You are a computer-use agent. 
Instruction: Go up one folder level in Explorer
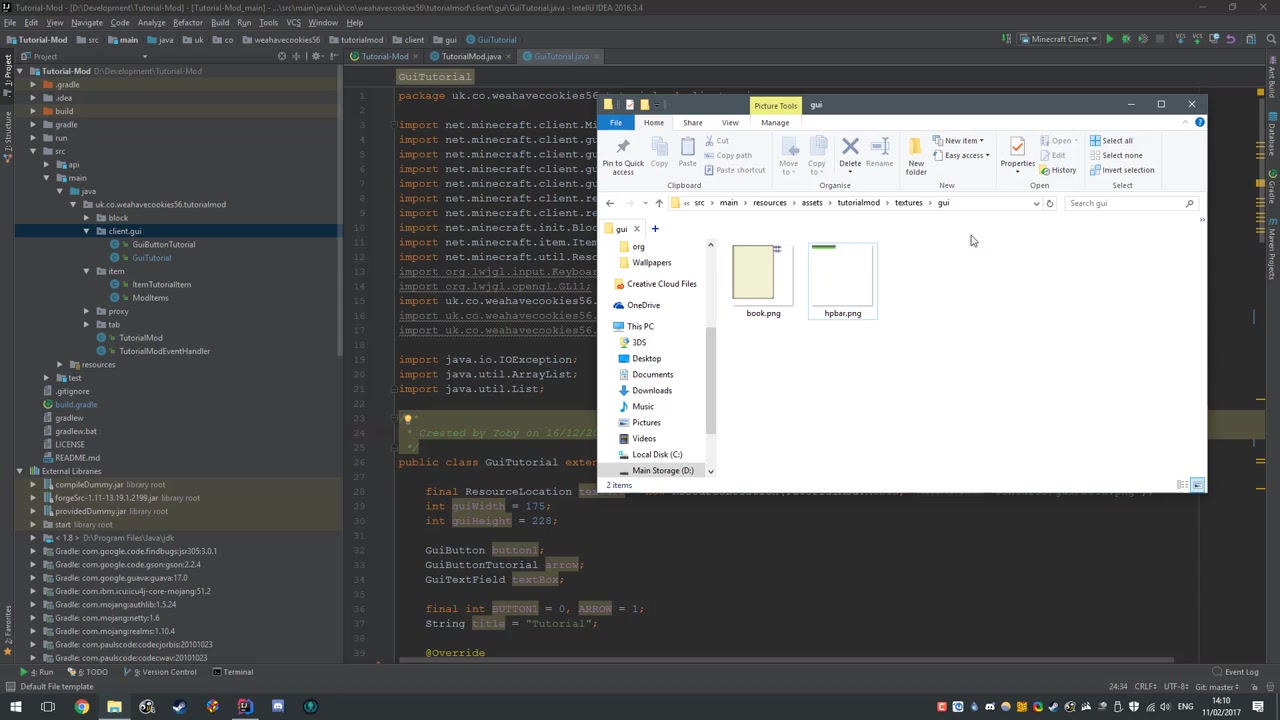coord(659,203)
